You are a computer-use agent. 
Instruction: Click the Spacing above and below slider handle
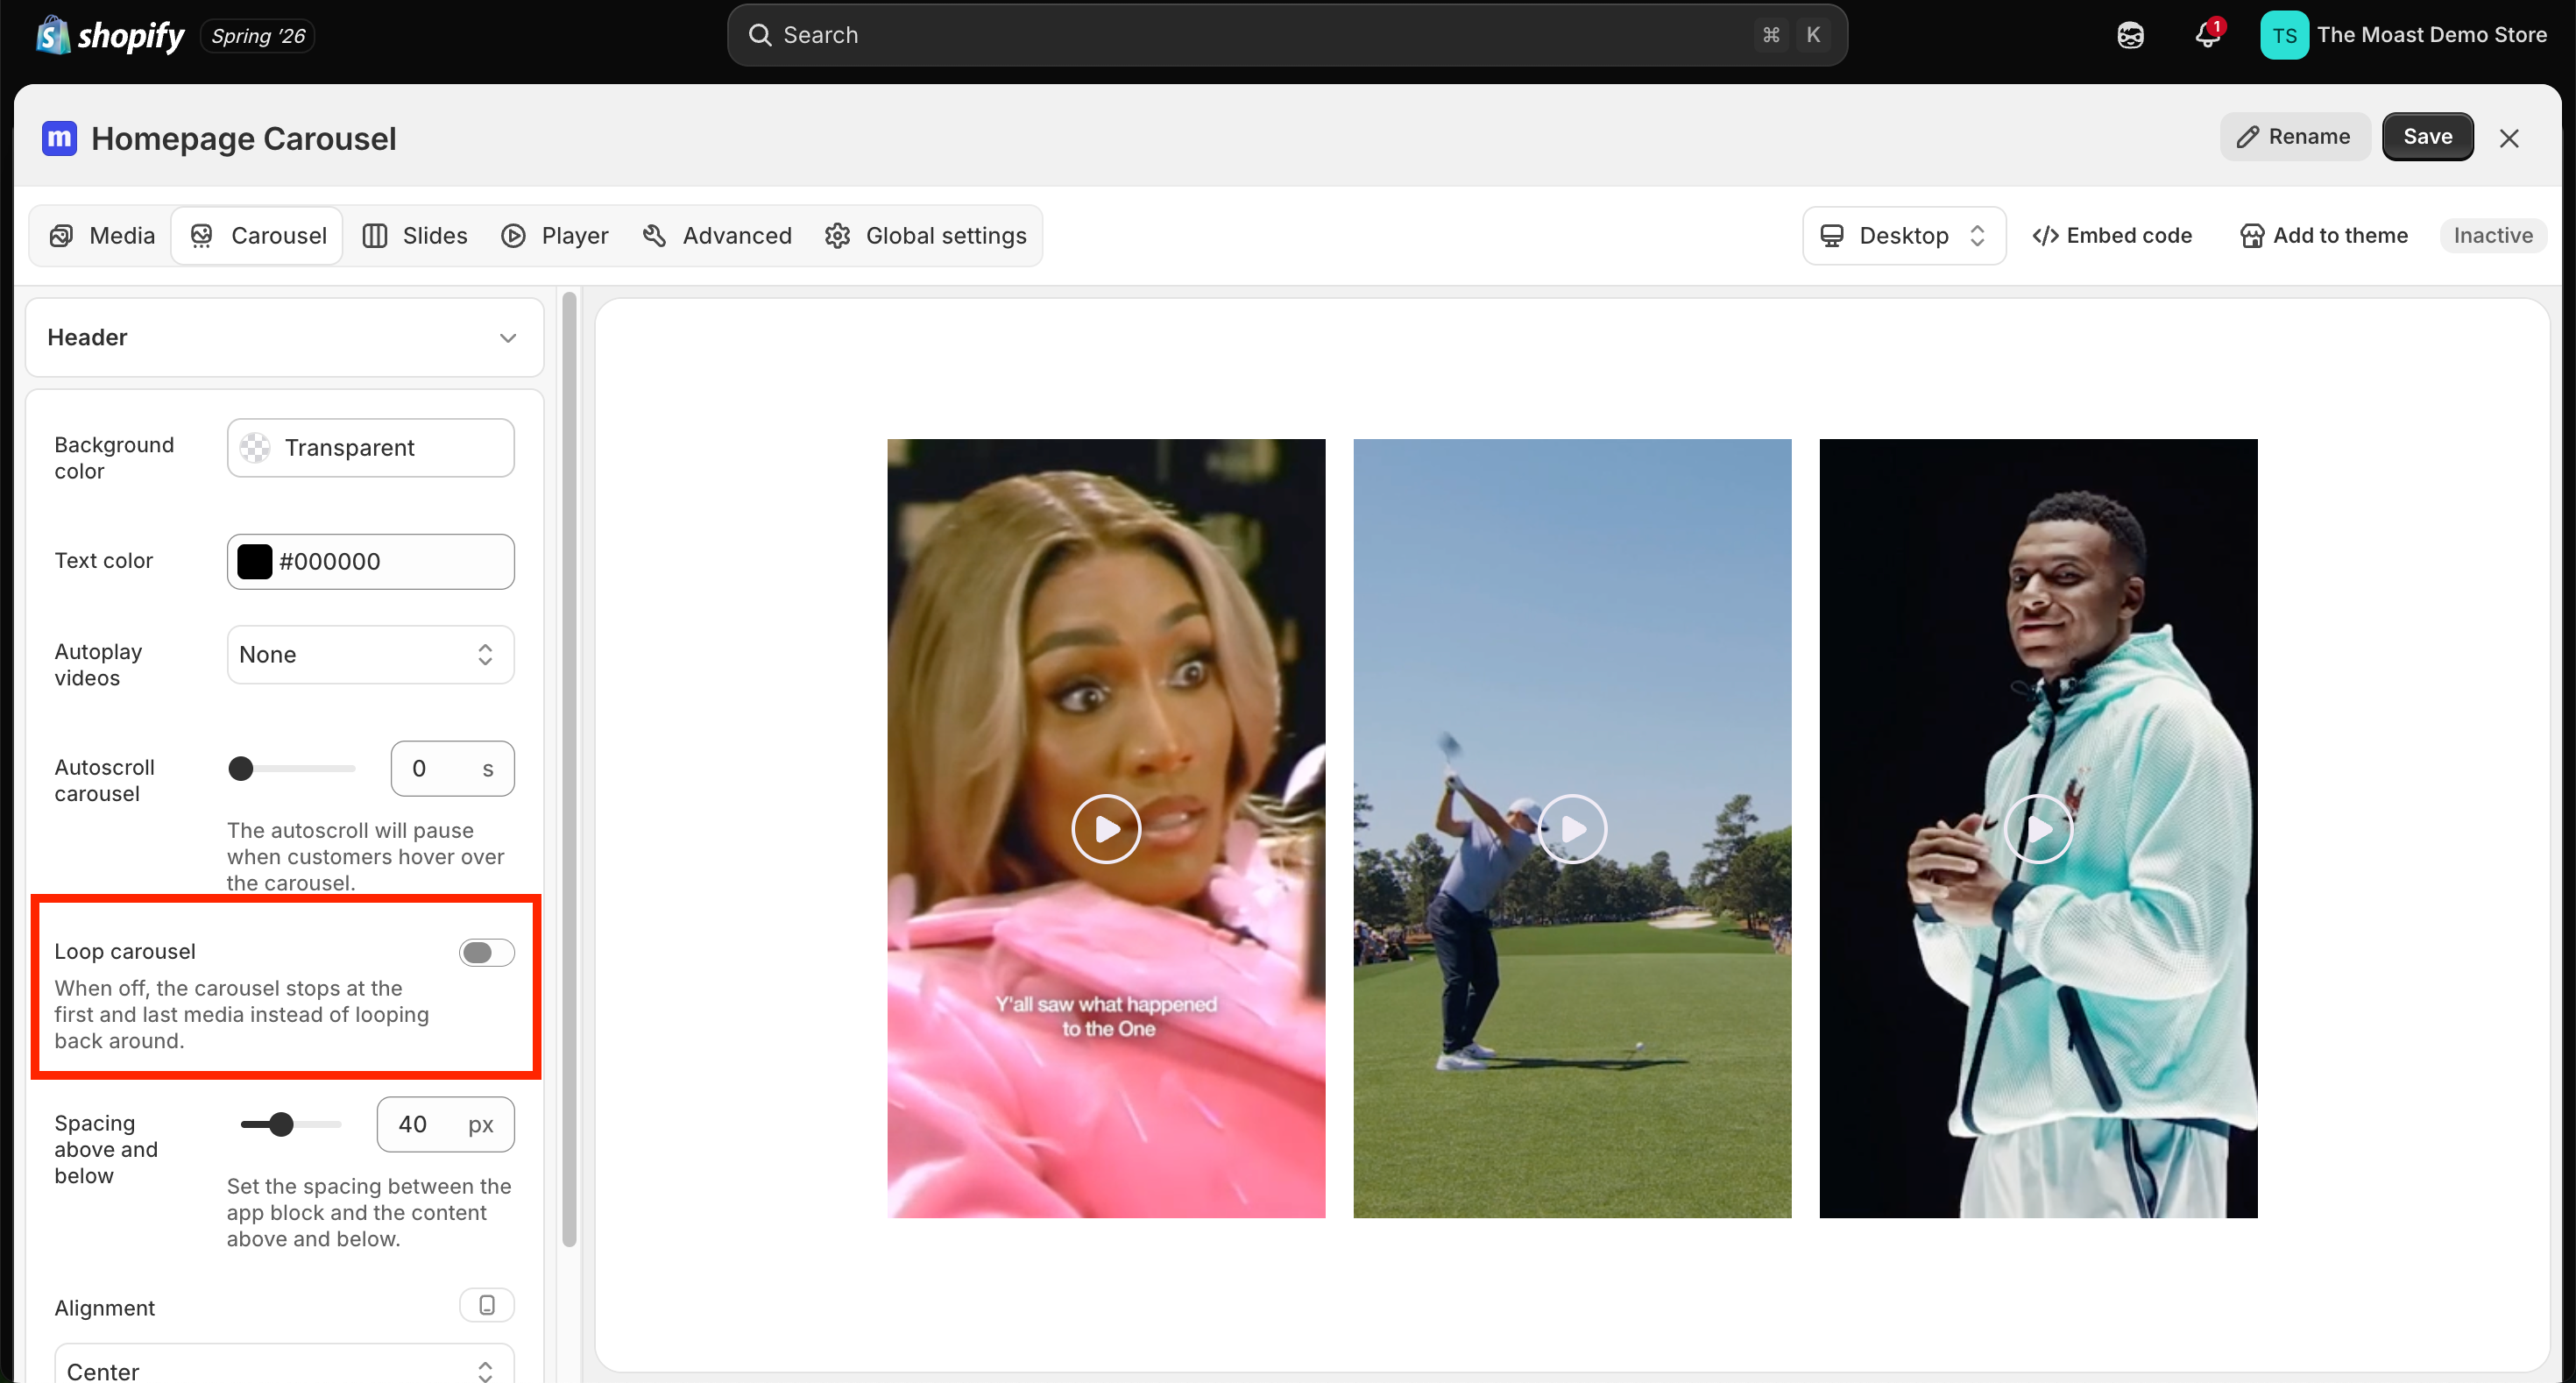pyautogui.click(x=282, y=1124)
